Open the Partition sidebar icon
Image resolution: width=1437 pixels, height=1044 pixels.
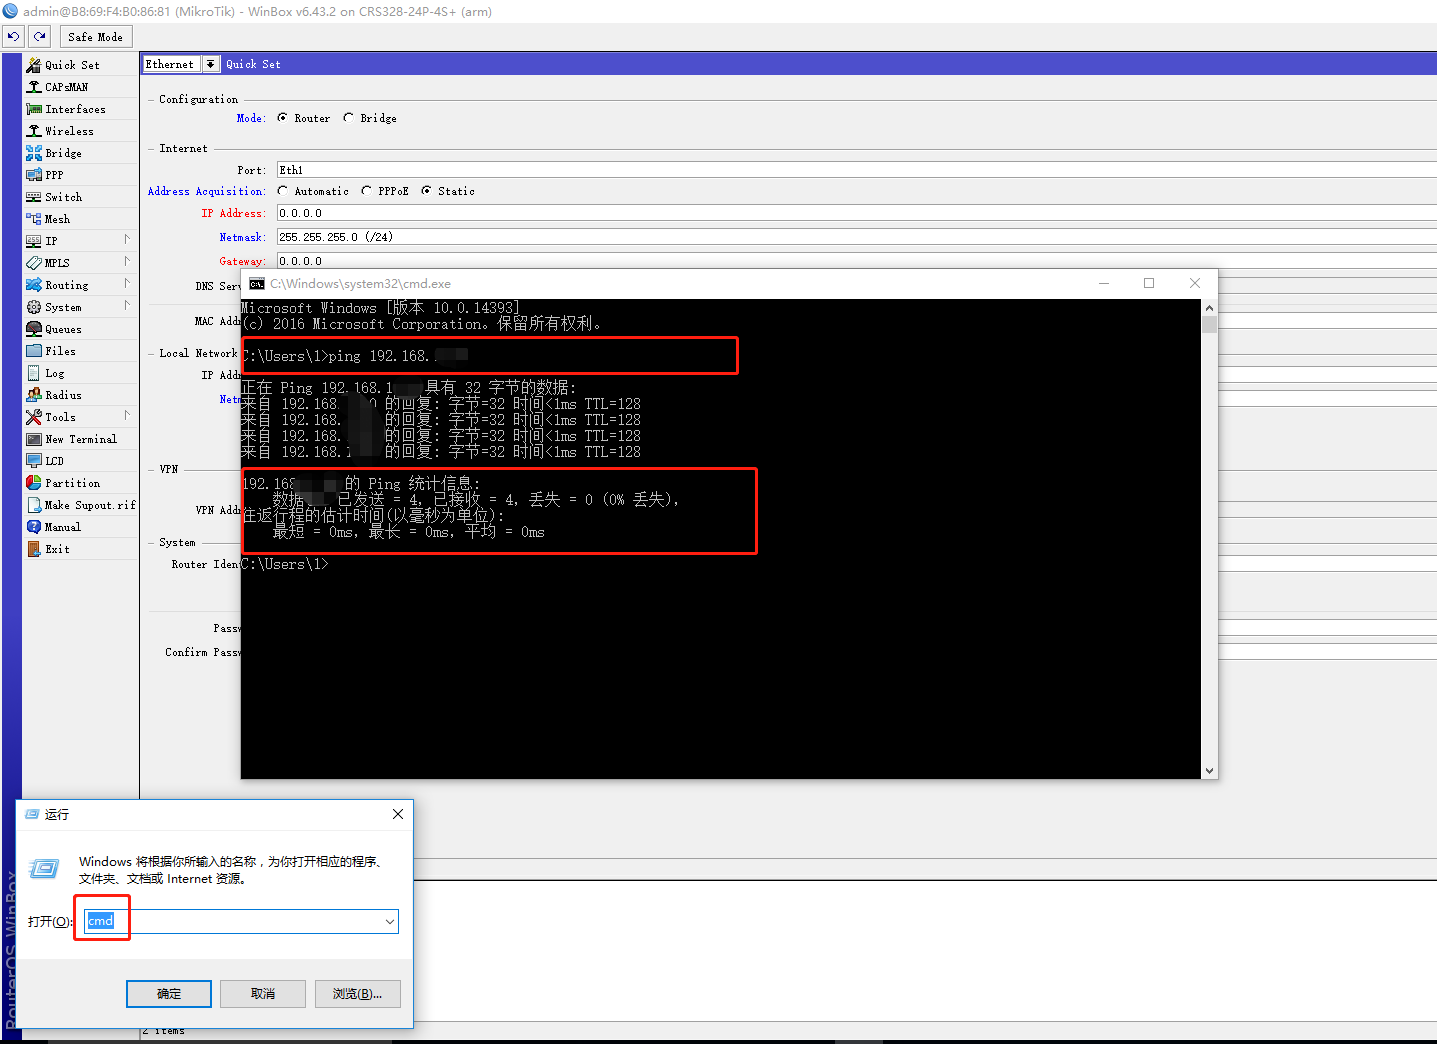point(34,483)
